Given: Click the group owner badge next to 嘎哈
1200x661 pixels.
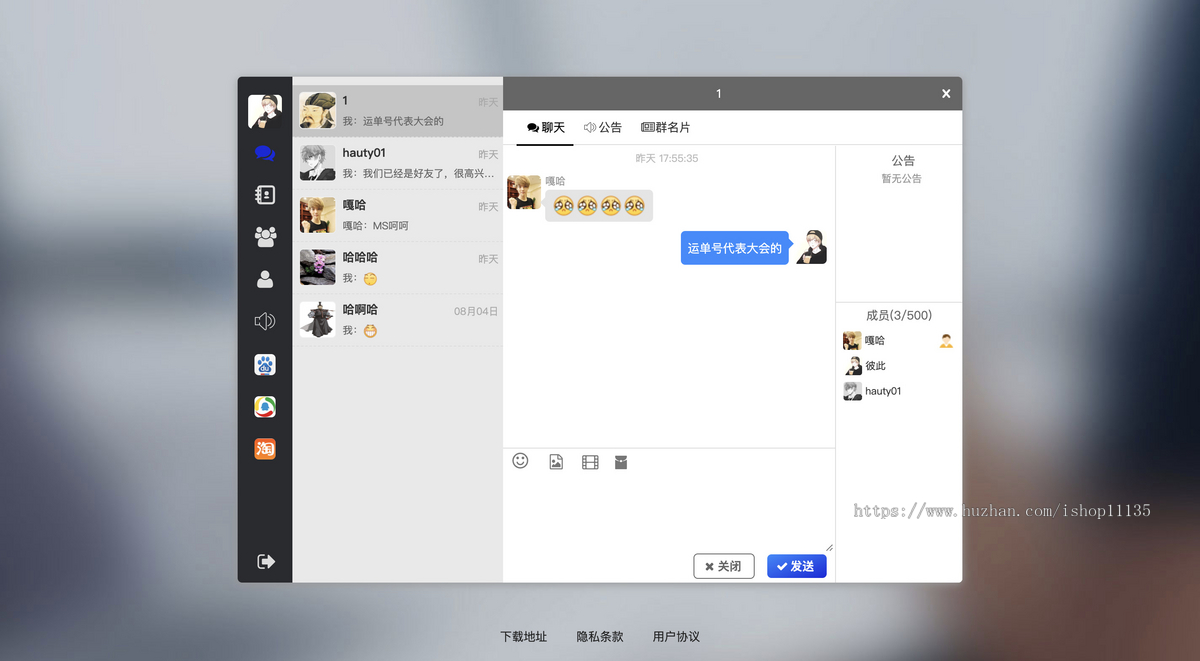Looking at the screenshot, I should pos(946,341).
